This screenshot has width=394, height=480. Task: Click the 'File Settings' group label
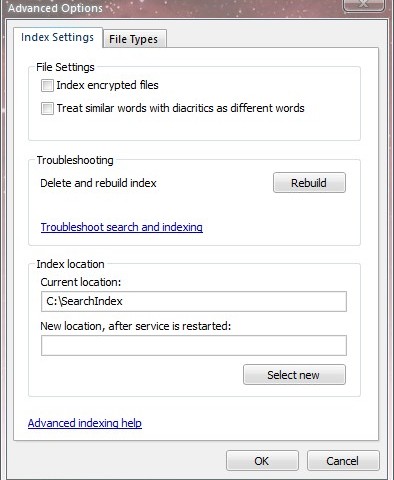(65, 67)
